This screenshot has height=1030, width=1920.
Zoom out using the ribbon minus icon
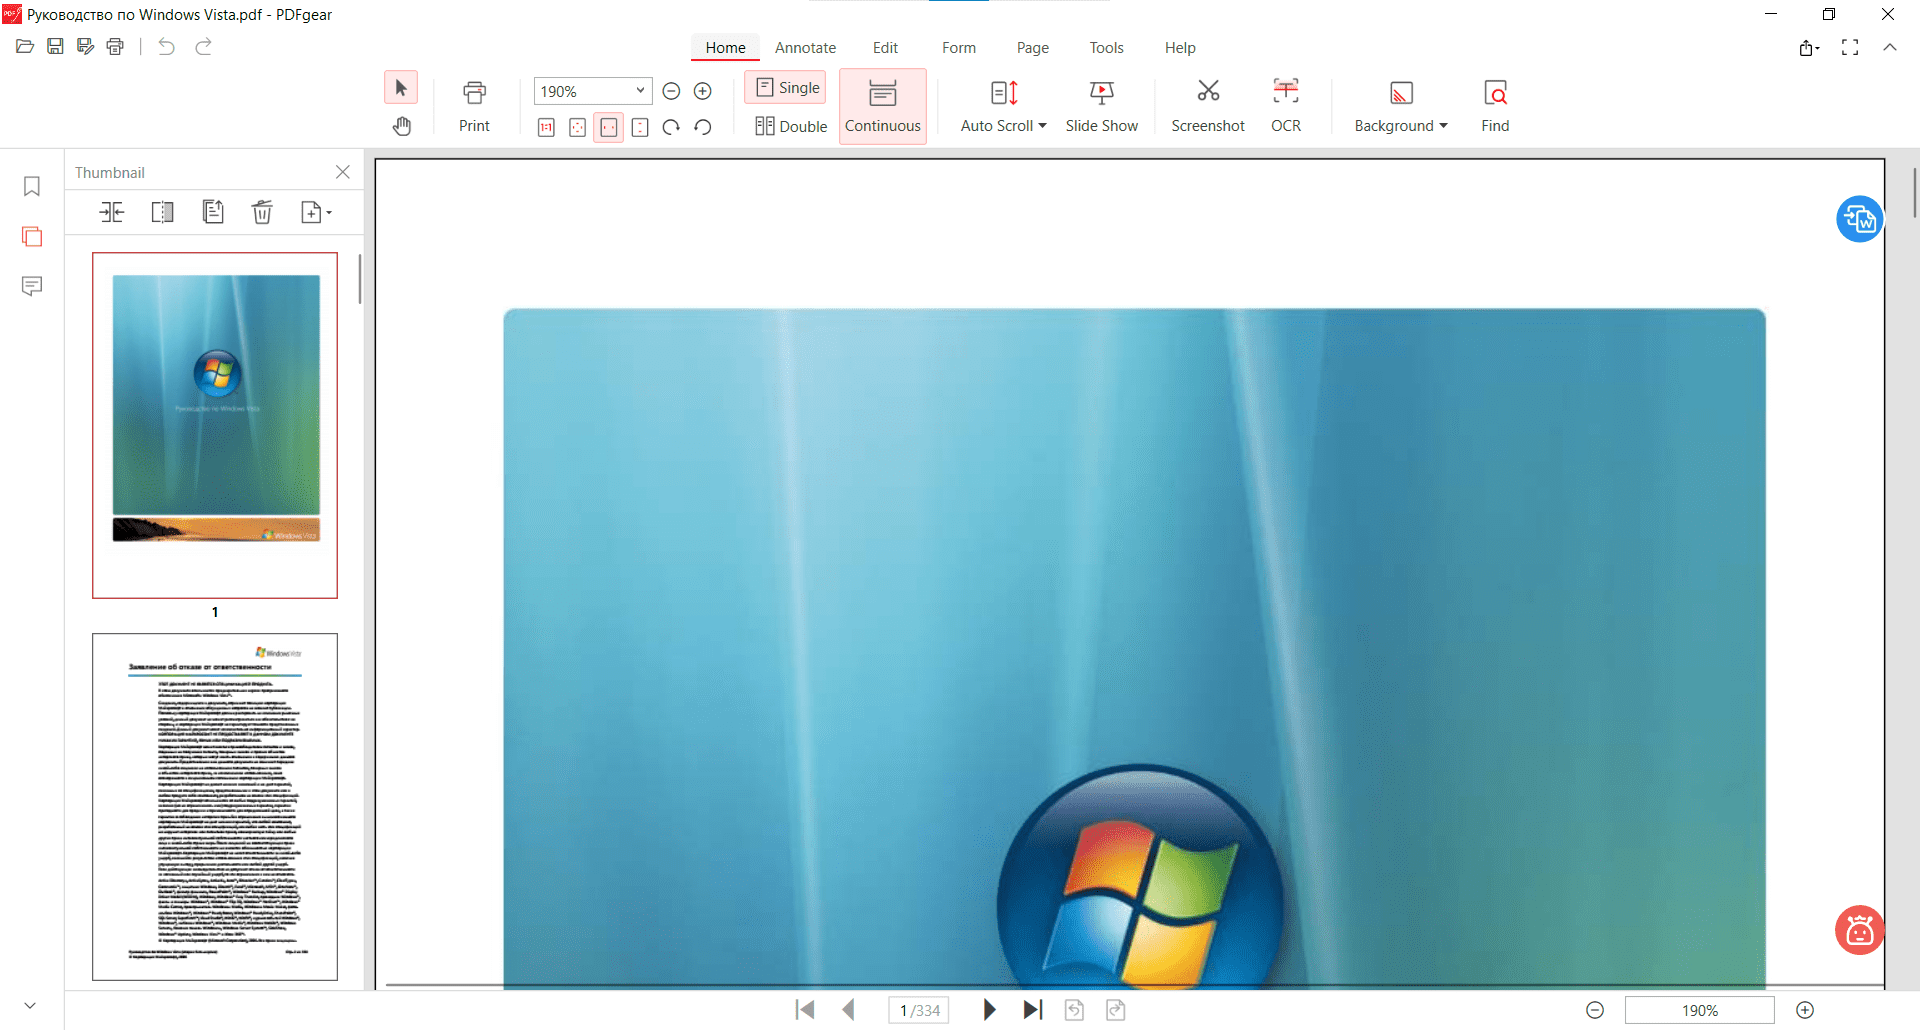coord(672,91)
